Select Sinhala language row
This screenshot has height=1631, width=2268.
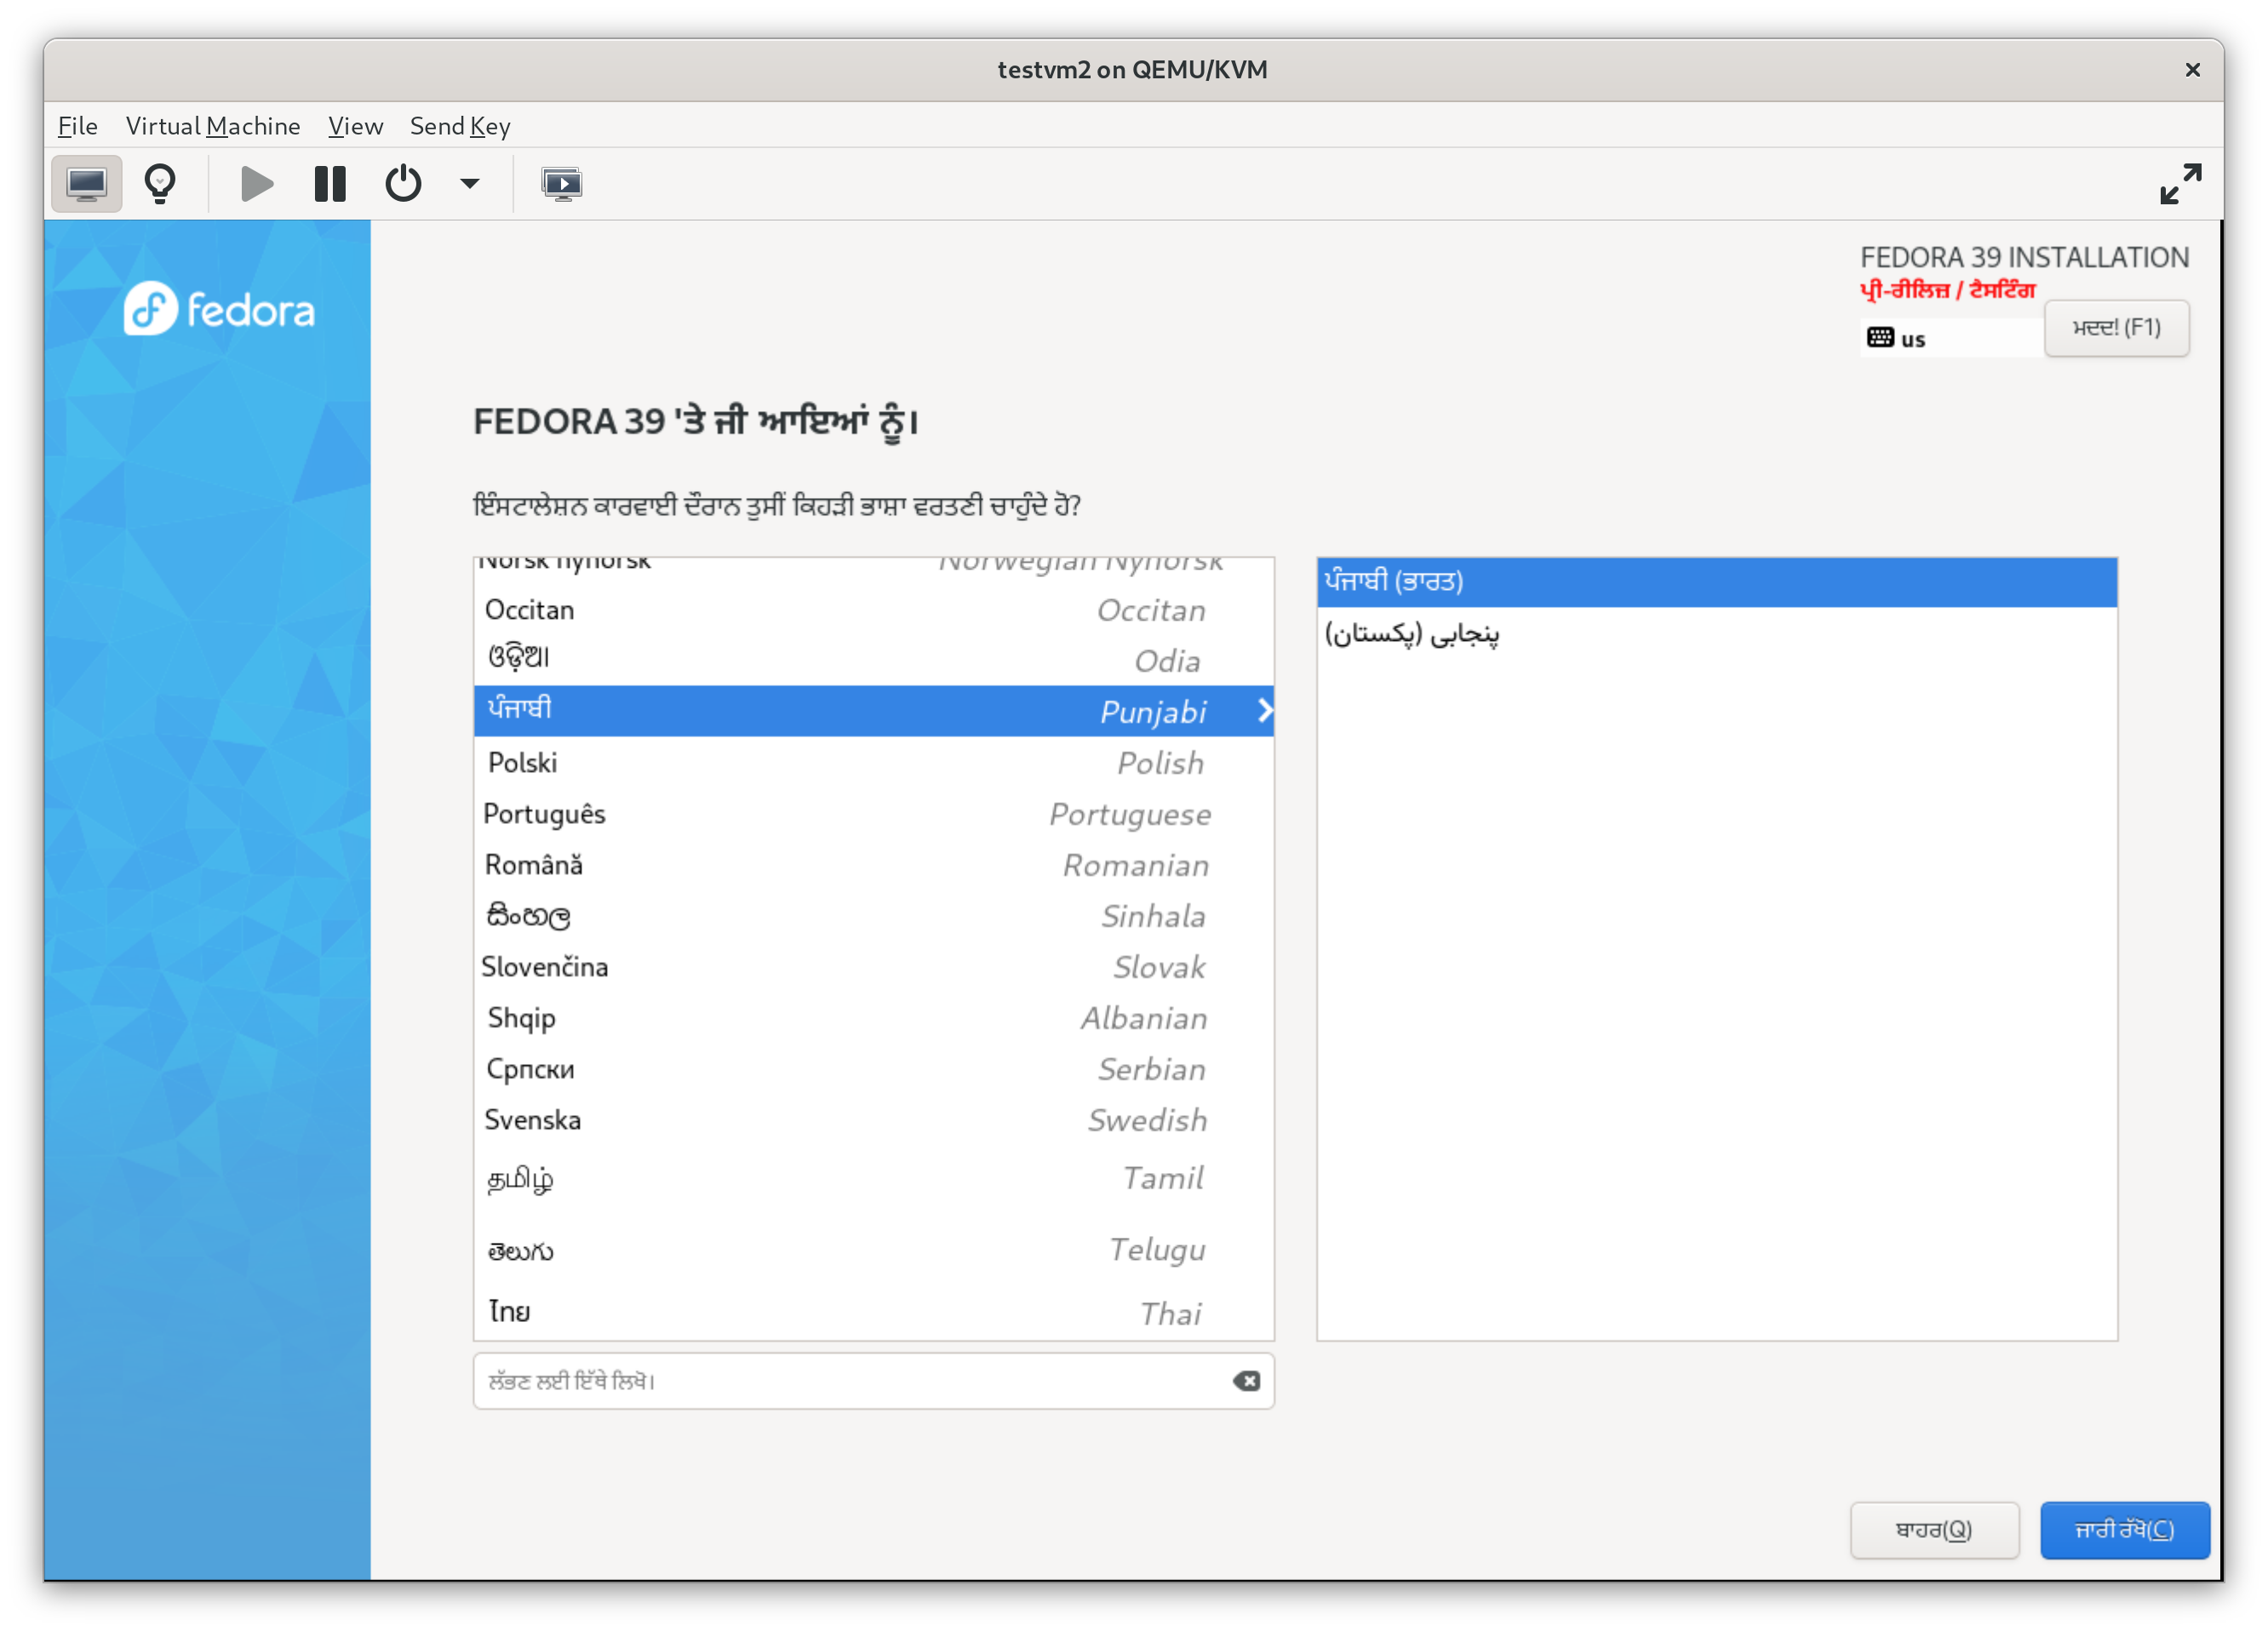click(874, 916)
